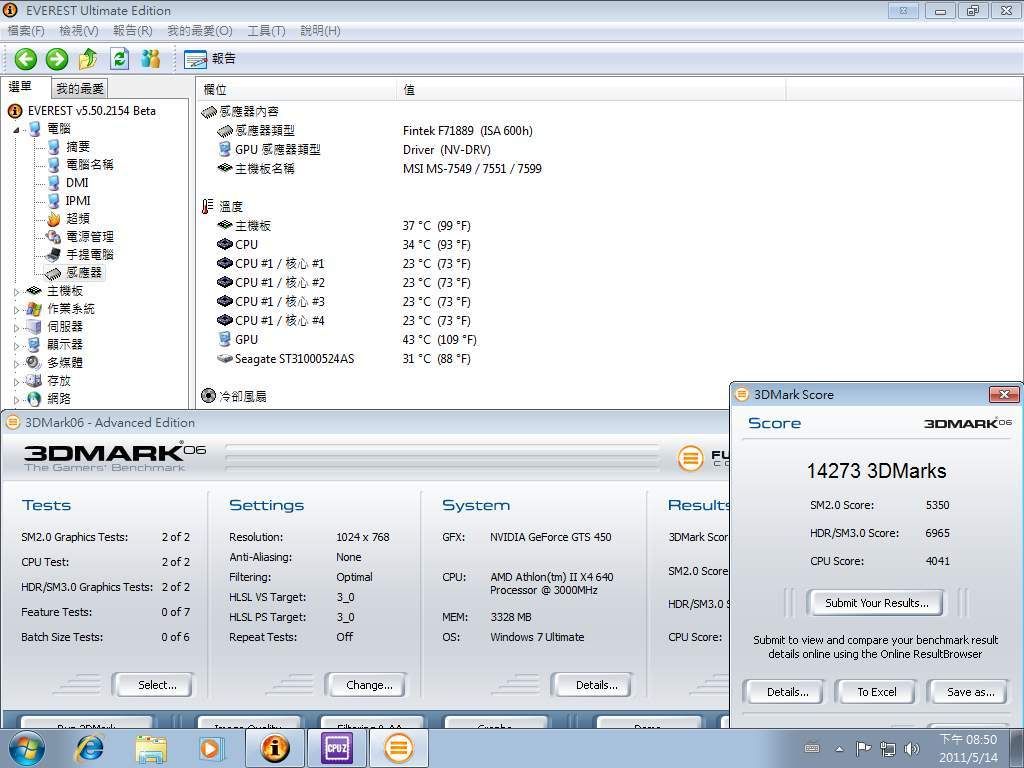The image size is (1024, 768).
Task: Click the thermometer icon beside 溫度
Action: click(208, 206)
